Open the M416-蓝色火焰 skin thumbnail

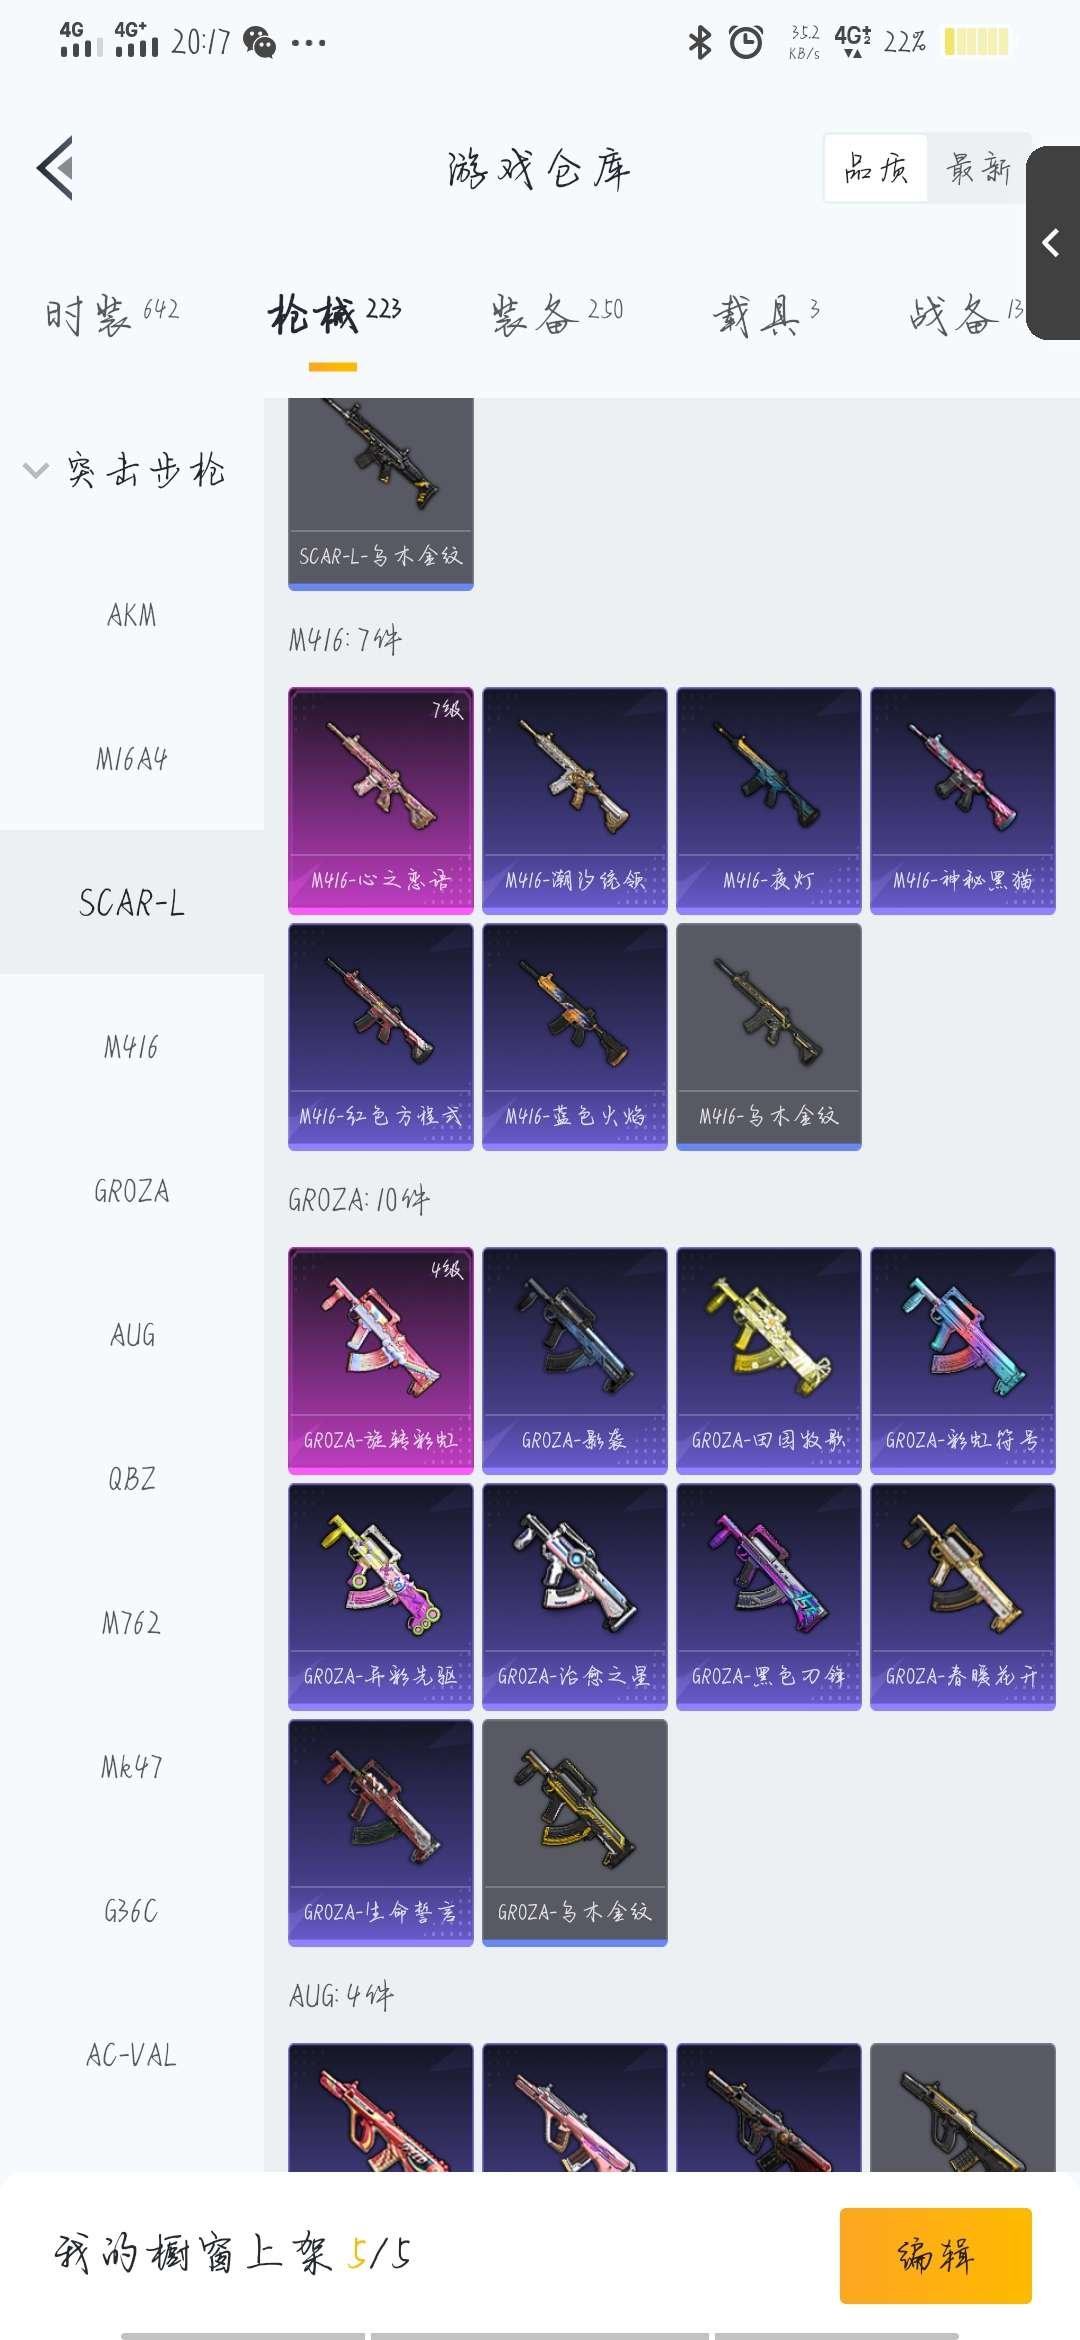pyautogui.click(x=574, y=1036)
